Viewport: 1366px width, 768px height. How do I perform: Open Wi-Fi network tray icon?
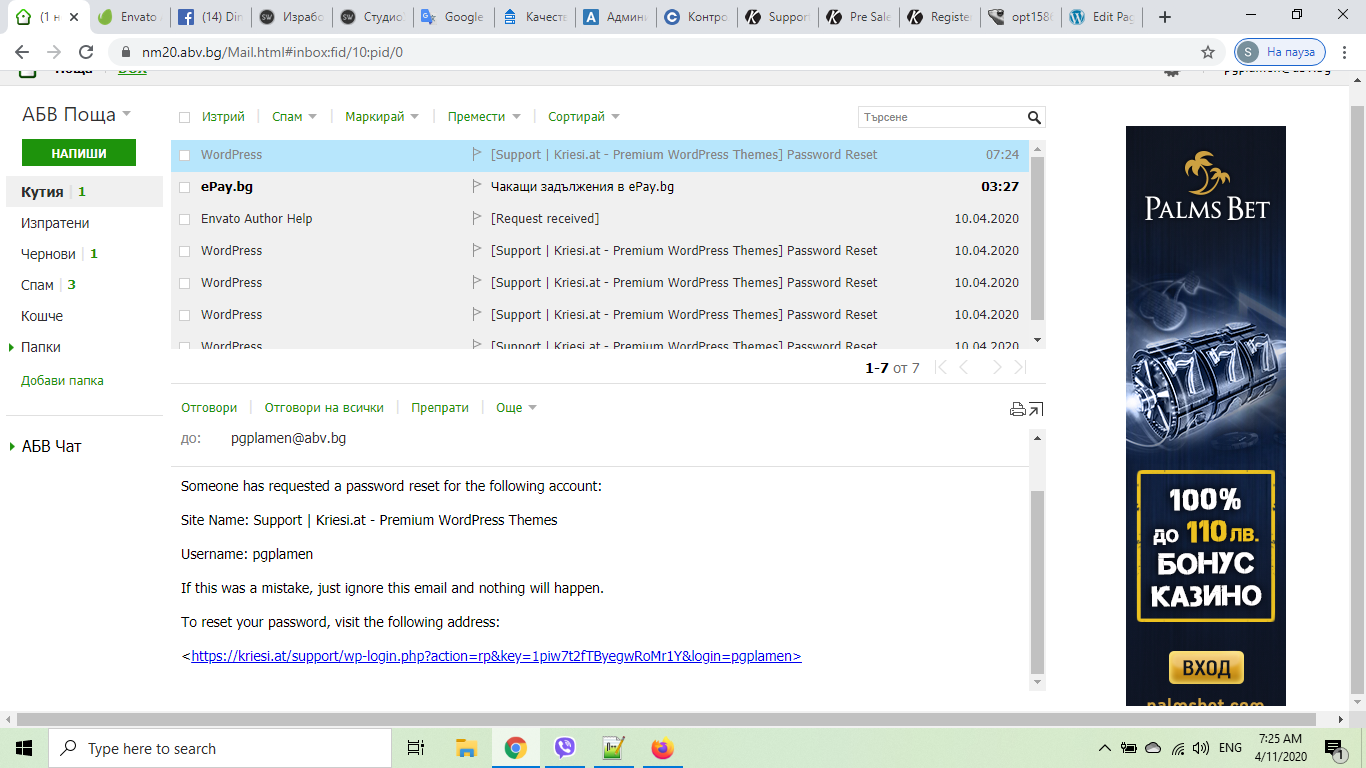click(1177, 748)
